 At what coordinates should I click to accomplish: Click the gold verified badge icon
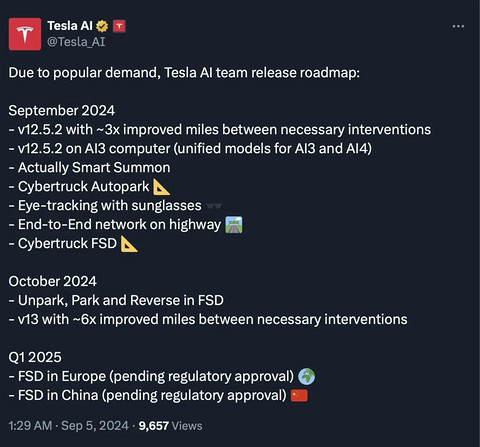click(x=102, y=26)
